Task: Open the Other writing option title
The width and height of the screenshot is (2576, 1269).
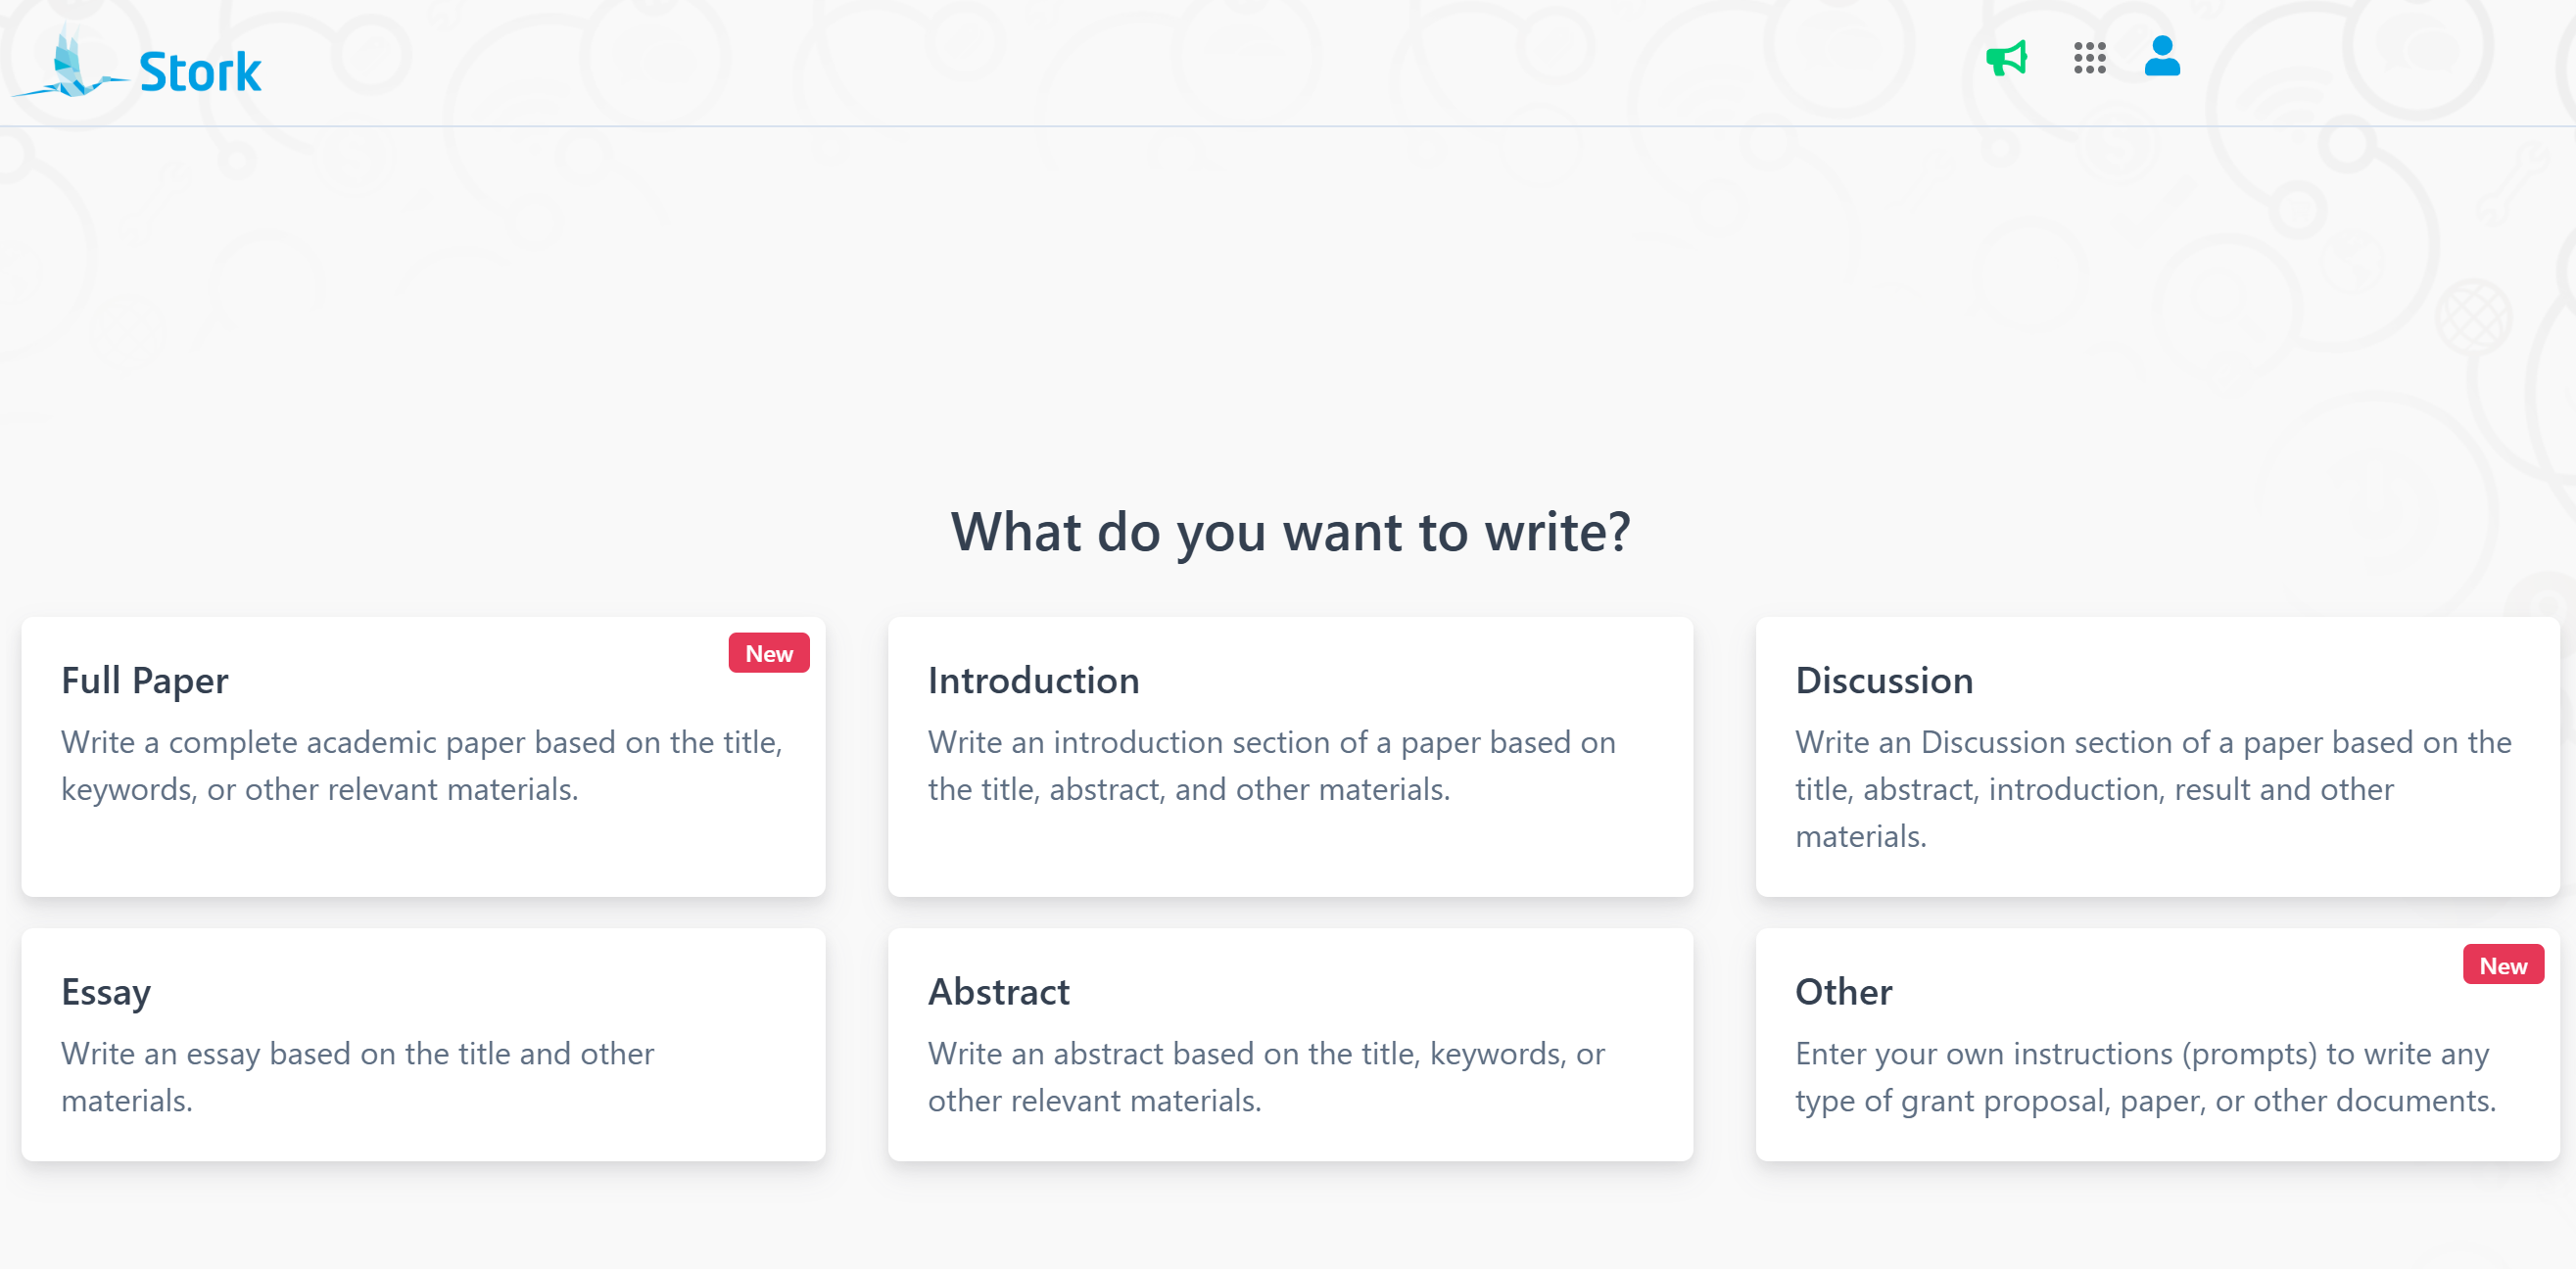Action: click(1843, 992)
